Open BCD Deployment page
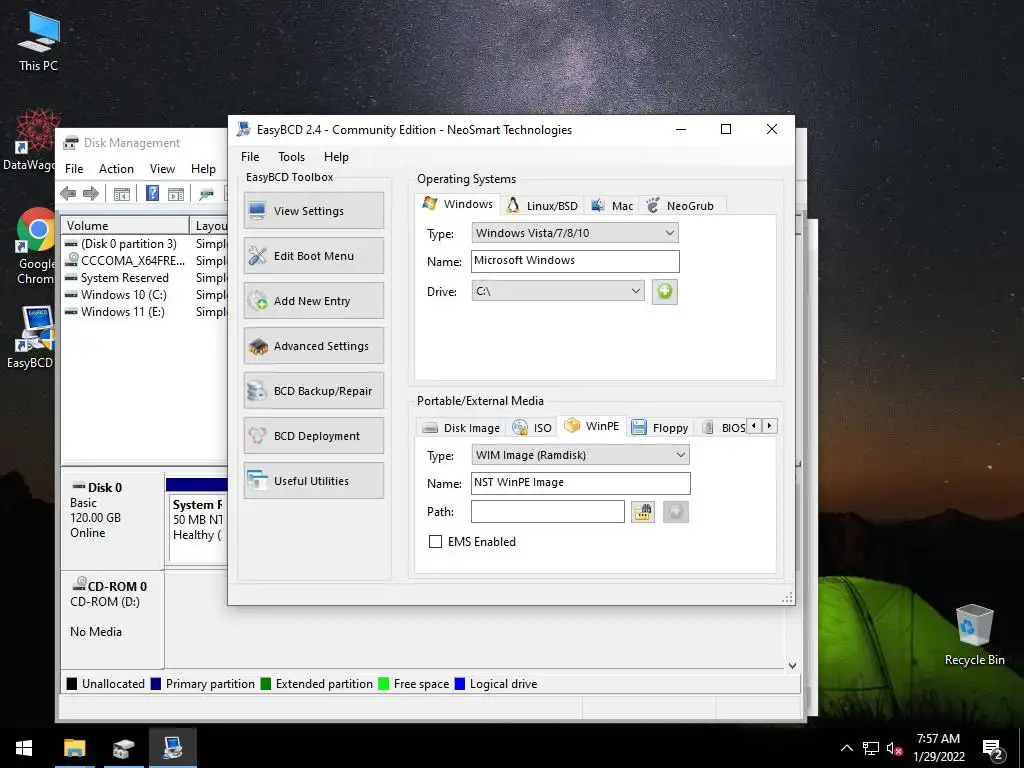This screenshot has height=768, width=1024. point(313,436)
